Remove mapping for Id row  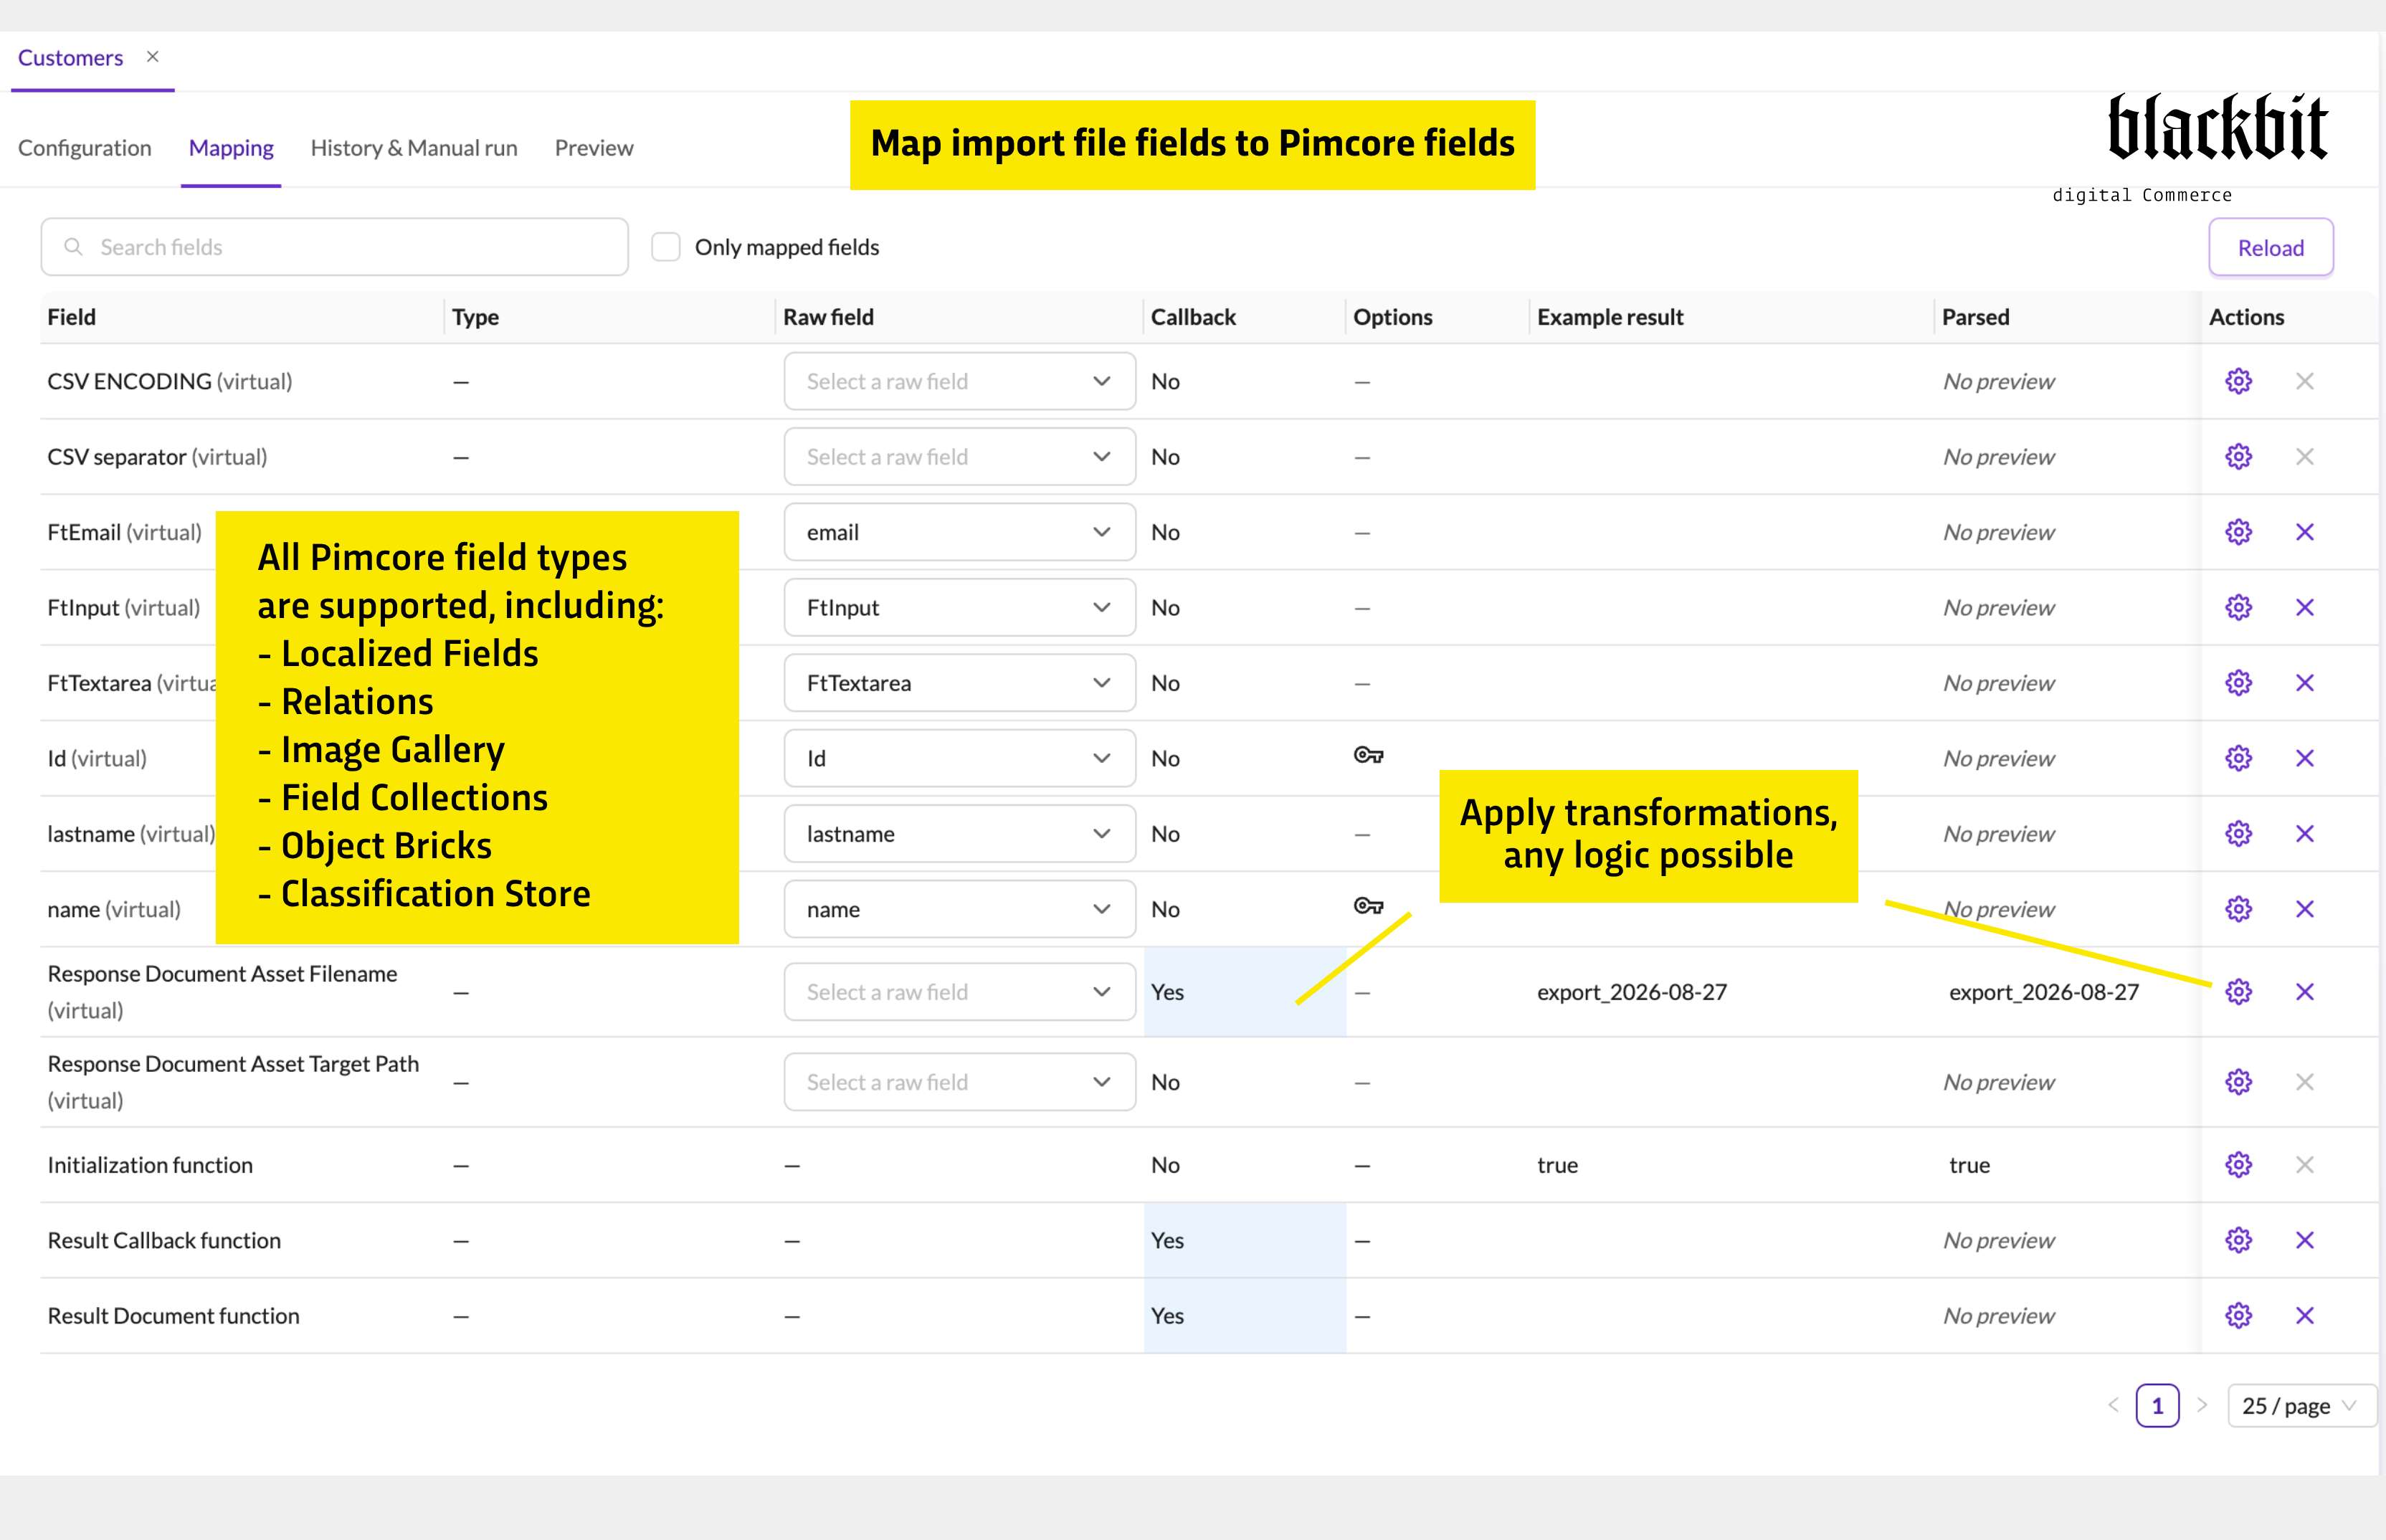pyautogui.click(x=2305, y=758)
